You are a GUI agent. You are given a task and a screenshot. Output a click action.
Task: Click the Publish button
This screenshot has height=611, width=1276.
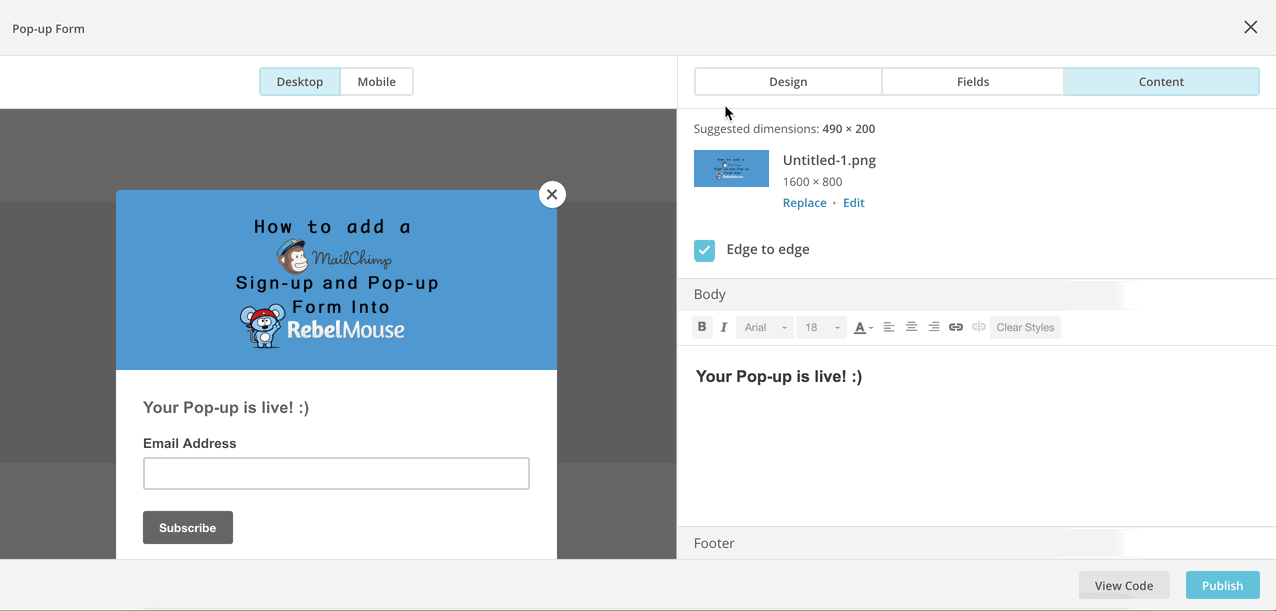pos(1222,585)
